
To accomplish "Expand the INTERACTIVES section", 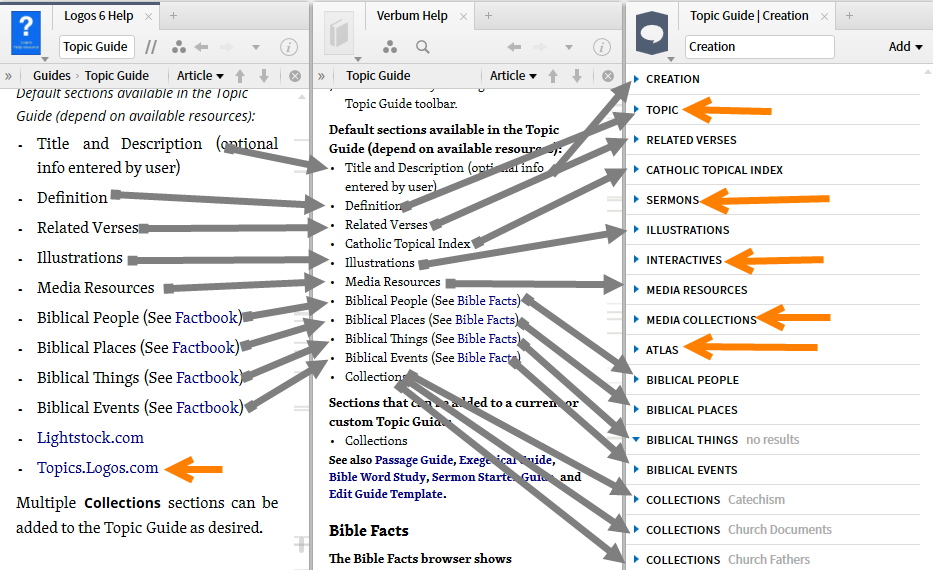I will click(x=636, y=260).
